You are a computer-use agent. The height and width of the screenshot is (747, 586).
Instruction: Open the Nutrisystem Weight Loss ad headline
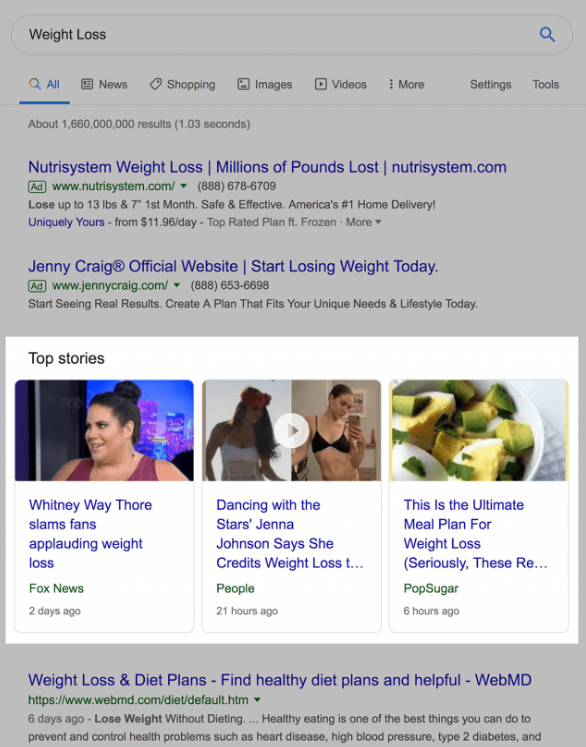(267, 167)
